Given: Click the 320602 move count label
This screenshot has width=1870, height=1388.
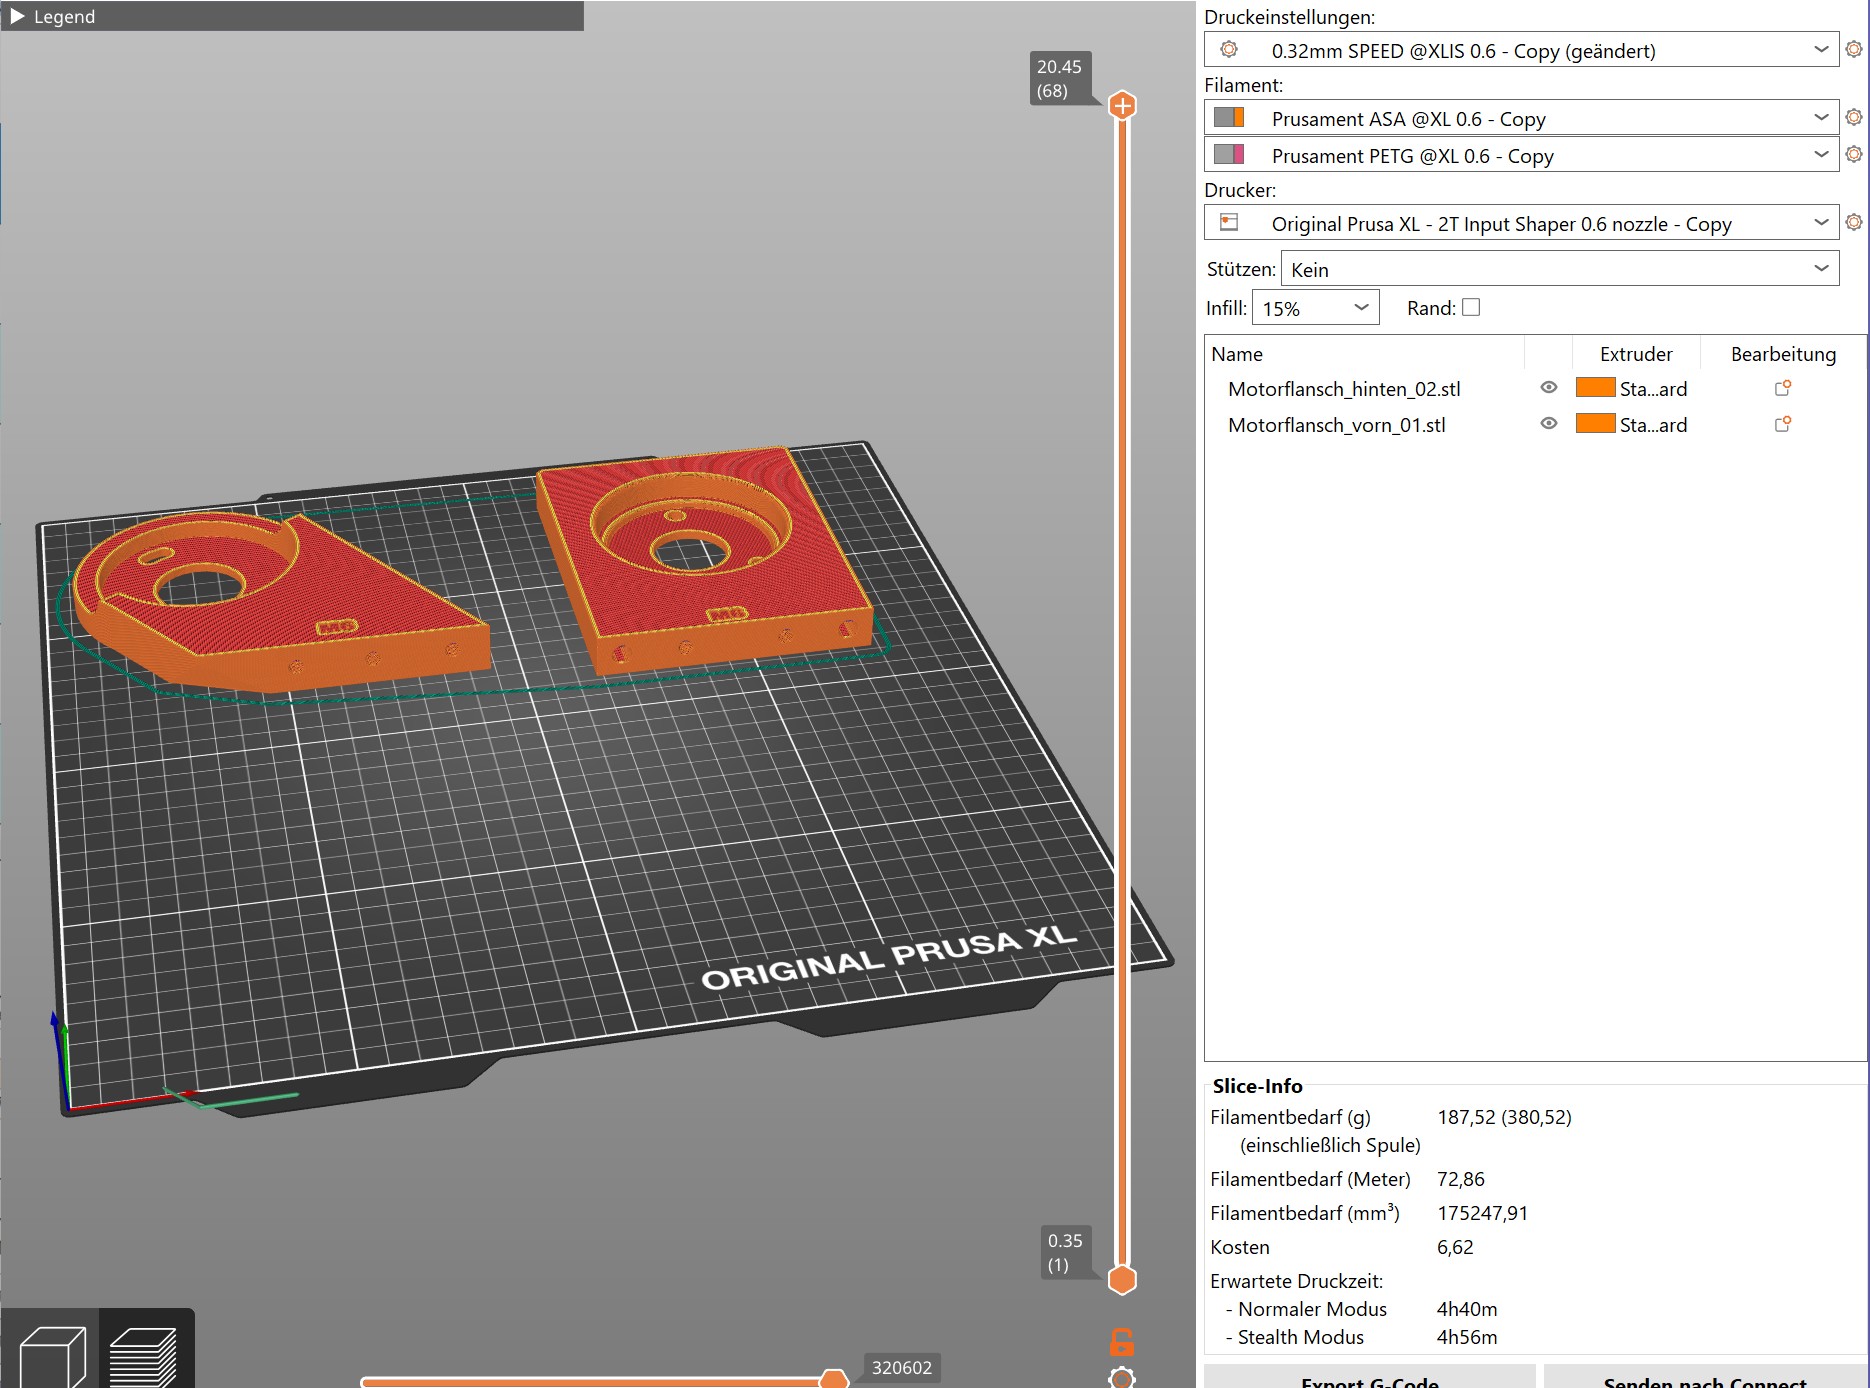Looking at the screenshot, I should [x=901, y=1367].
